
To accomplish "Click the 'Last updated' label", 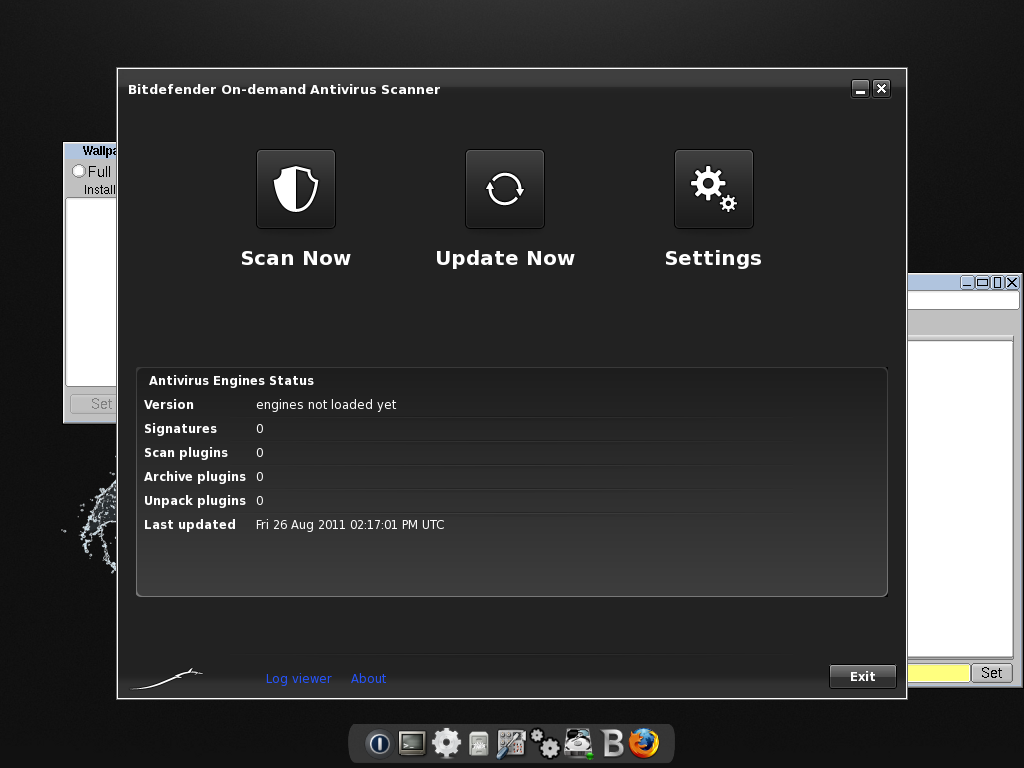I will [x=189, y=525].
